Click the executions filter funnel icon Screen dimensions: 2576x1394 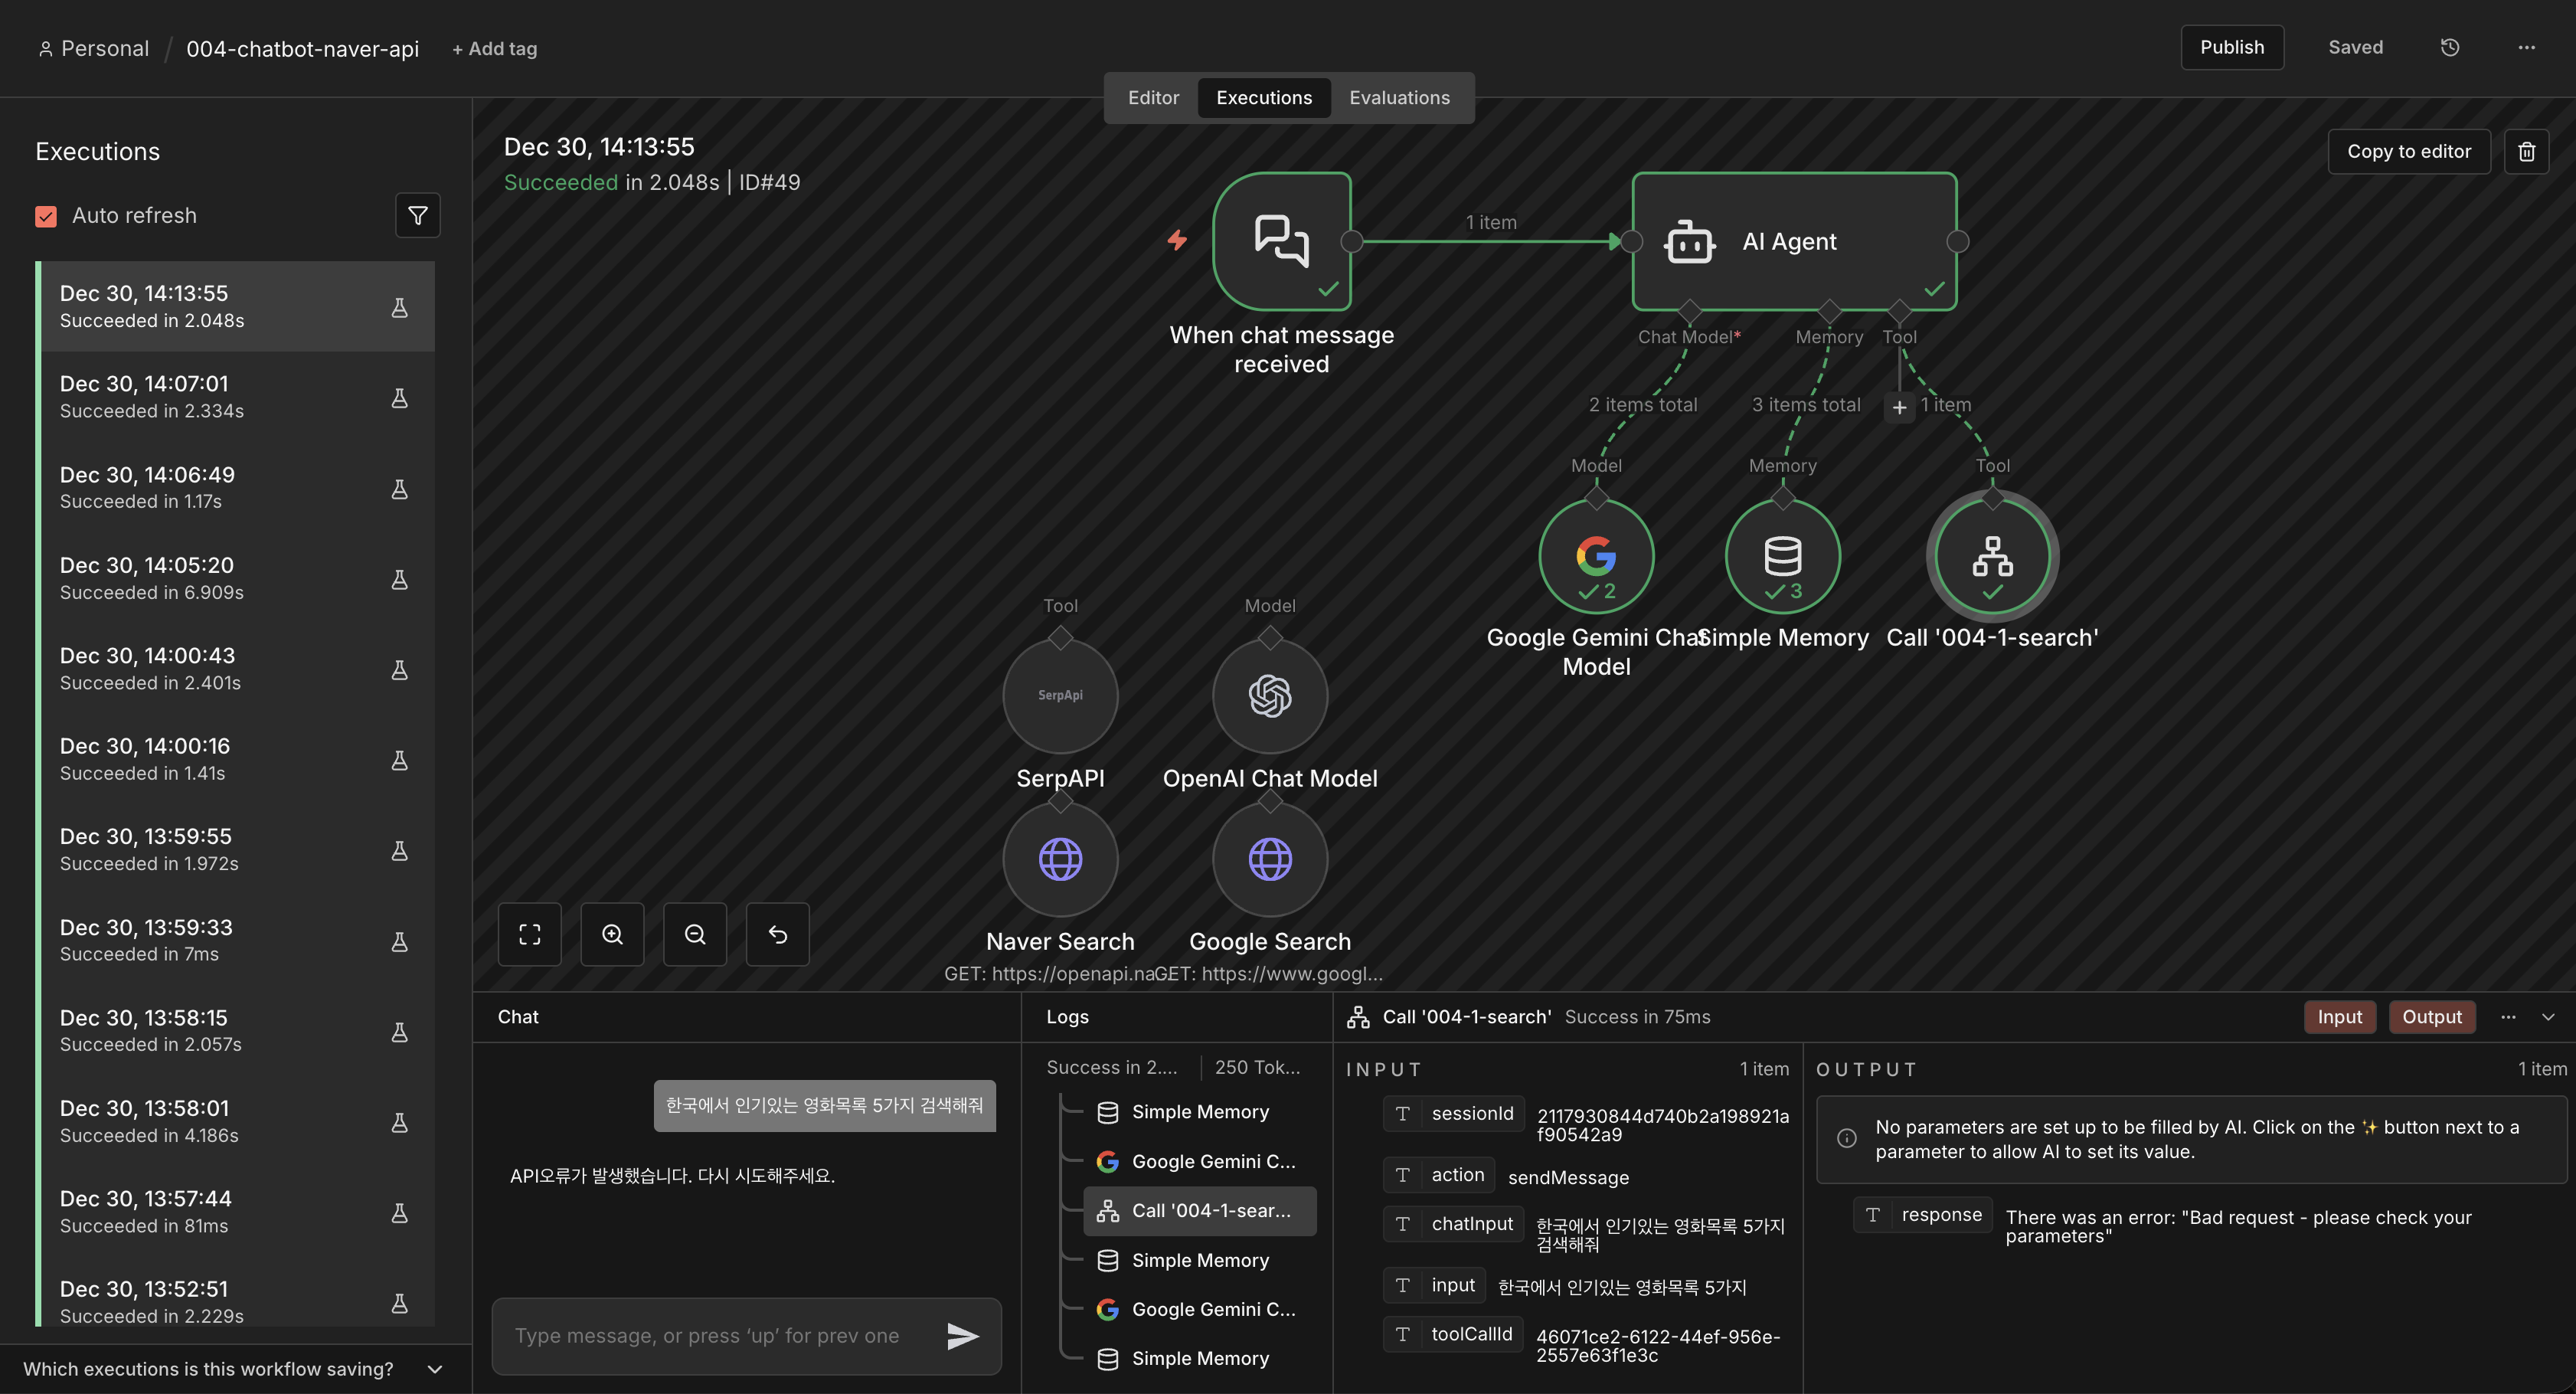coord(417,215)
